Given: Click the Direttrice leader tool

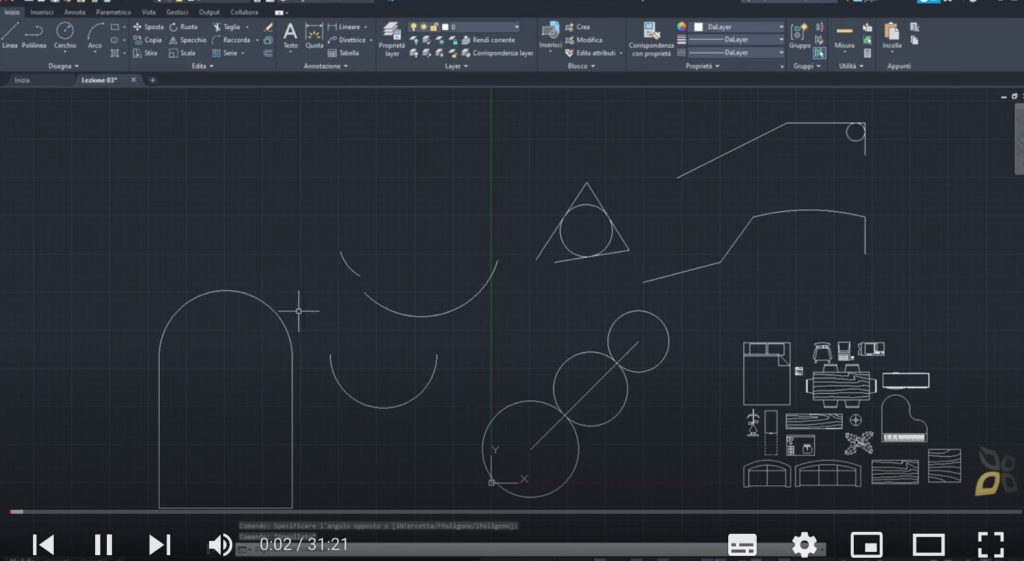Looking at the screenshot, I should 346,40.
